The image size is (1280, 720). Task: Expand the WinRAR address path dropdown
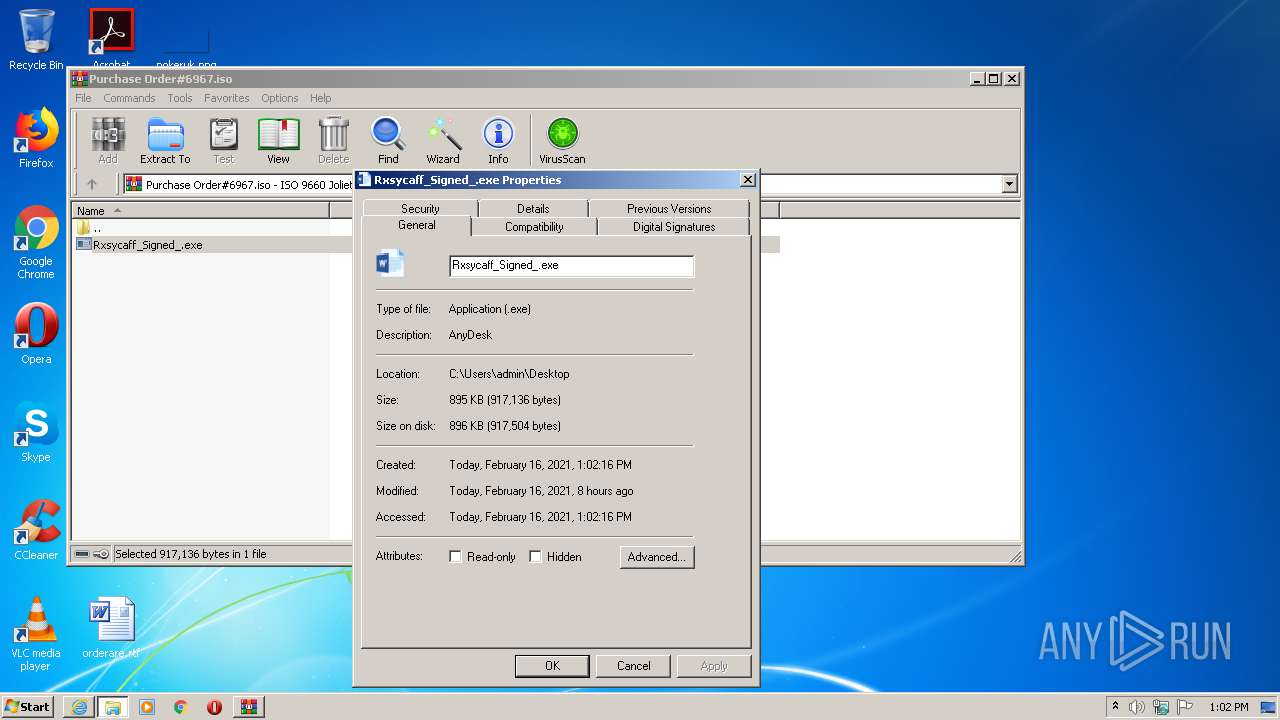pyautogui.click(x=1009, y=184)
